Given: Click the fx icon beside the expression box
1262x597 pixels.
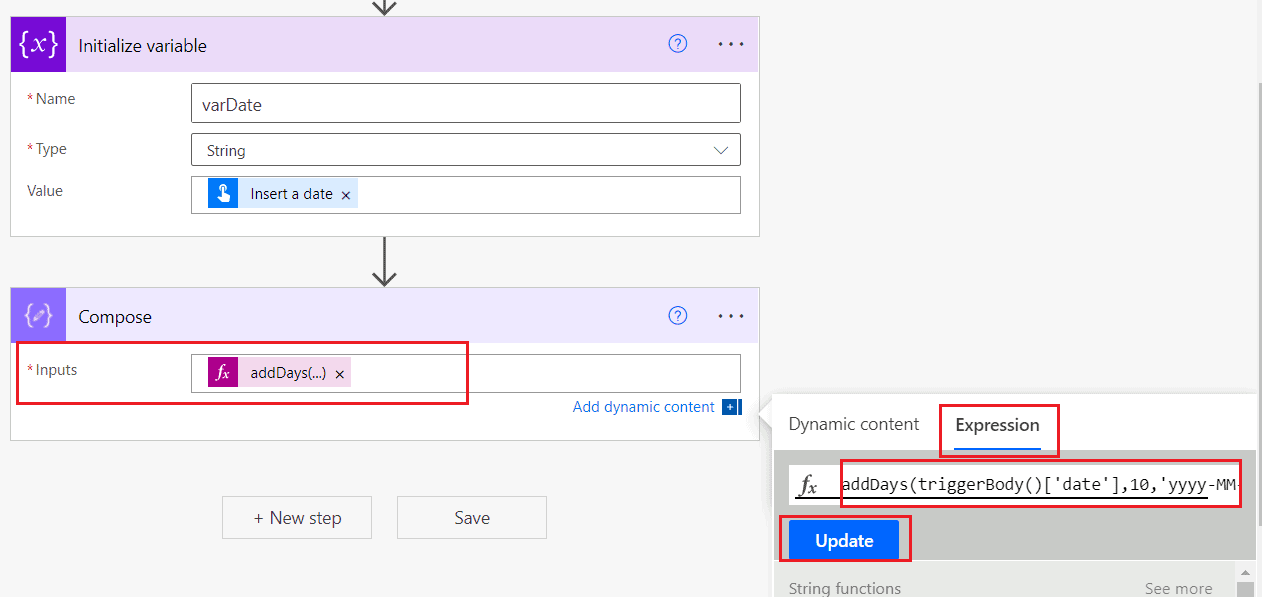Looking at the screenshot, I should pyautogui.click(x=812, y=483).
